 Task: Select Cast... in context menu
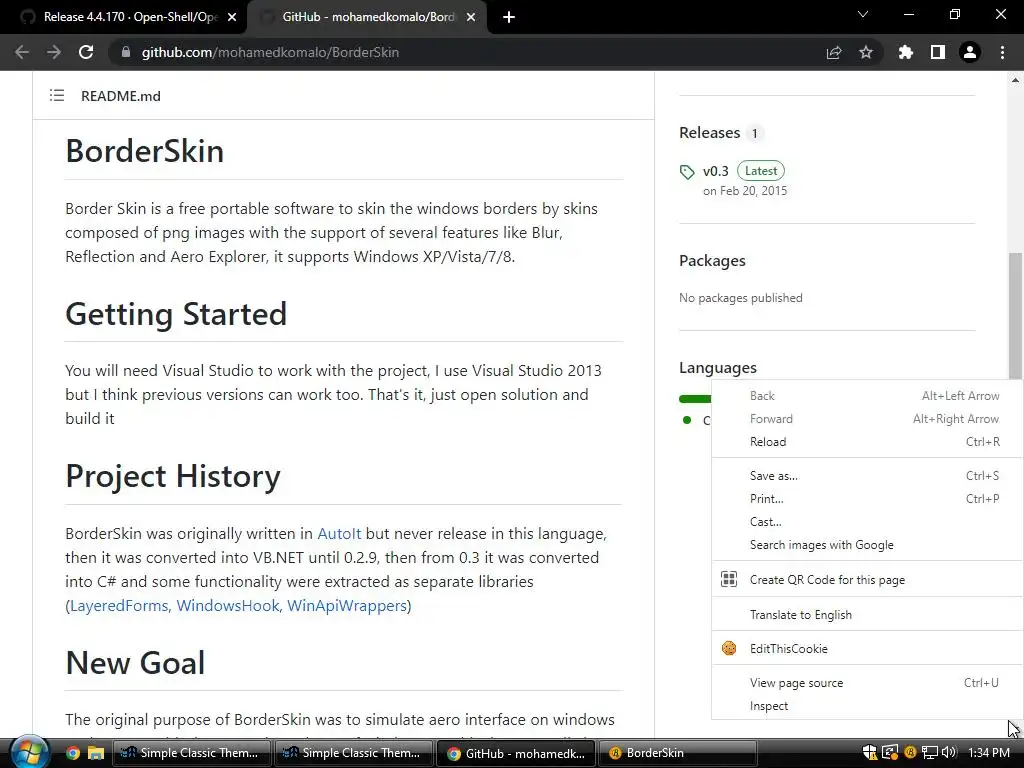pos(867,521)
